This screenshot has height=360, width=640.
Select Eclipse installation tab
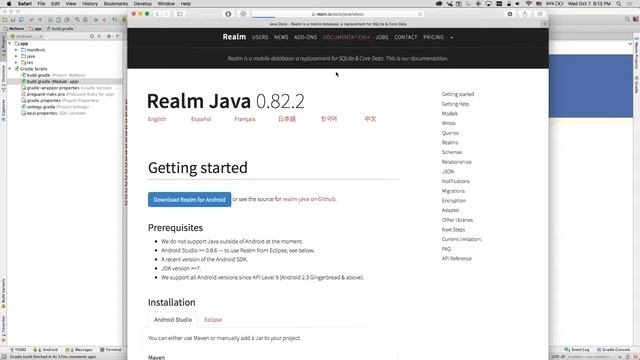coord(213,320)
